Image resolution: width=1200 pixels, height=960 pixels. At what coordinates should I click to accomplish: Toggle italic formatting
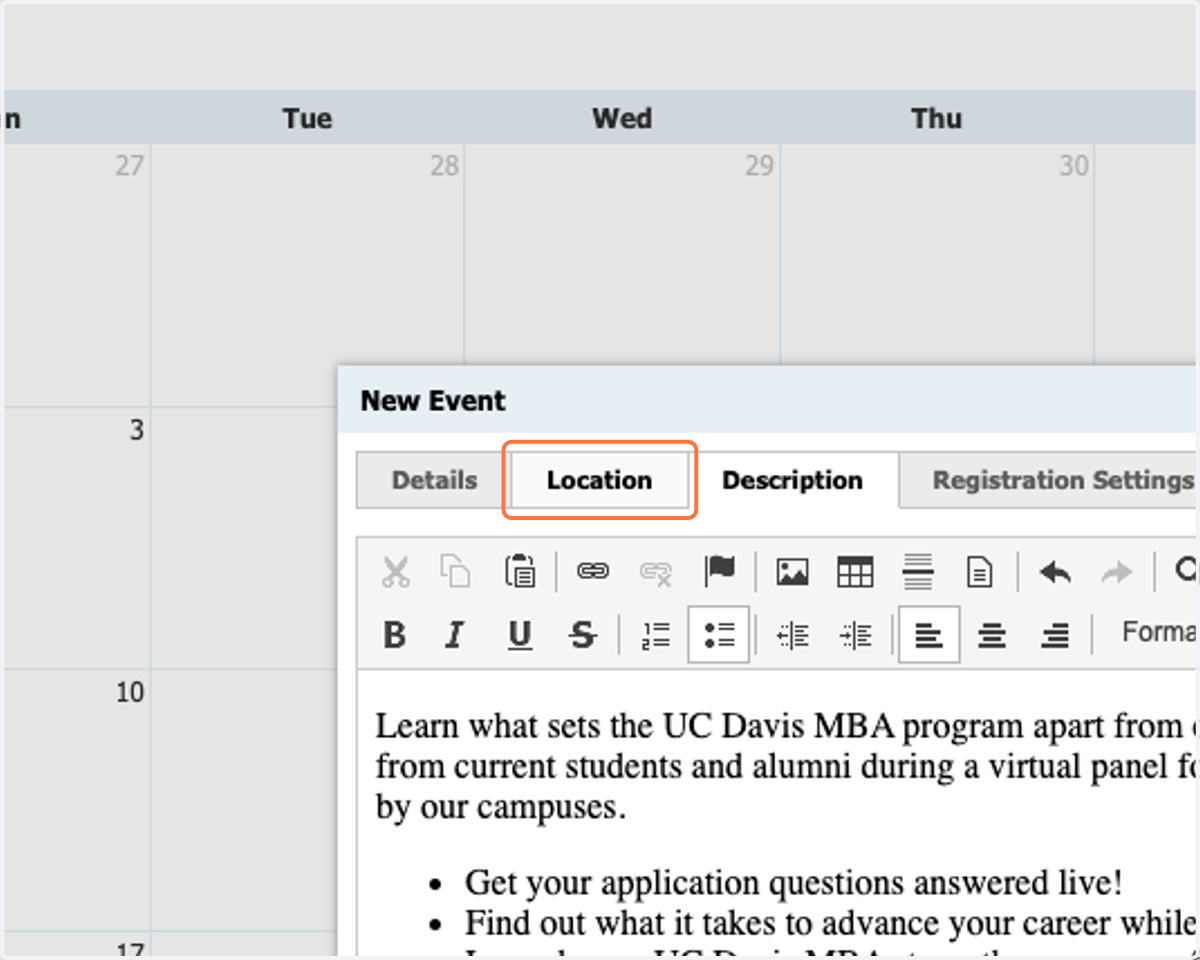[456, 635]
